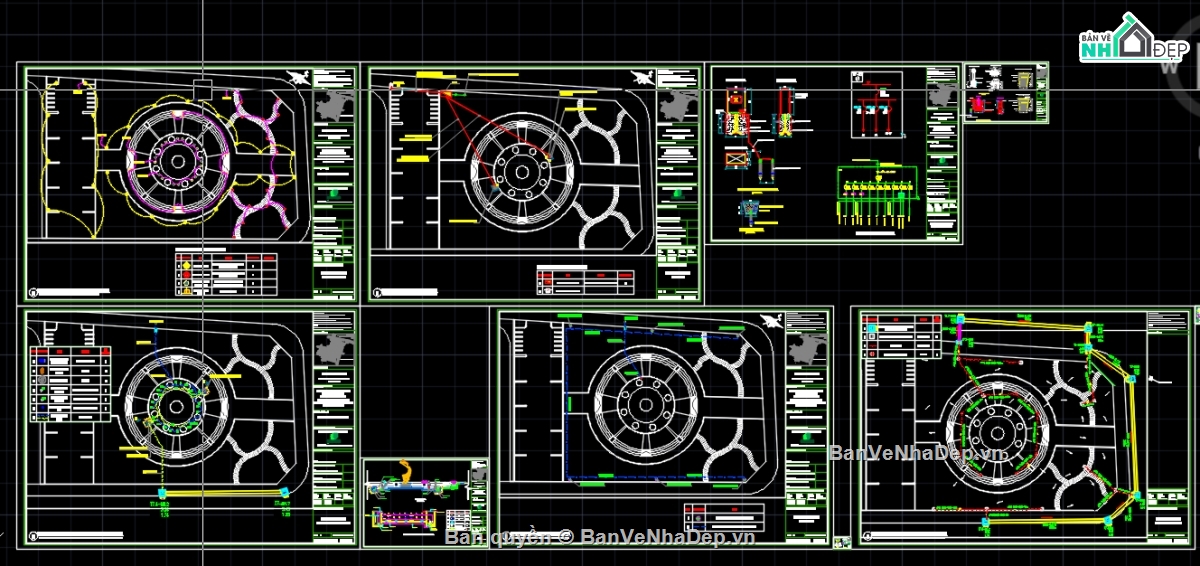Select the small detail sheet in the top-right
1200x566 pixels.
click(1006, 93)
